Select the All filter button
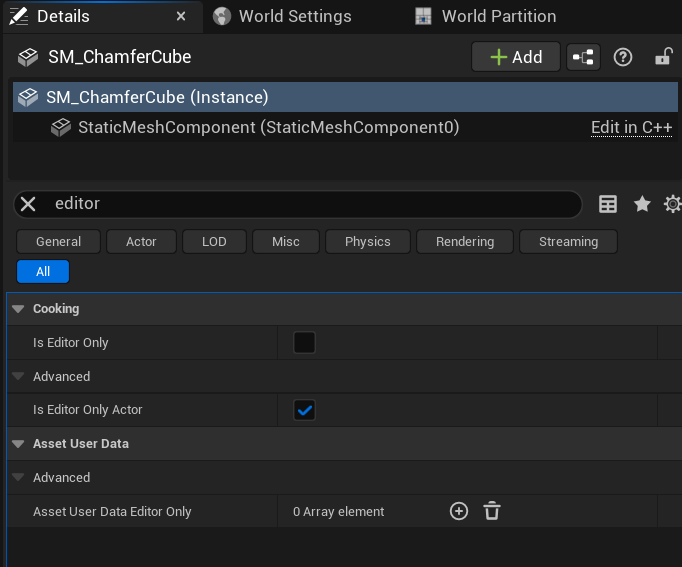 (43, 271)
